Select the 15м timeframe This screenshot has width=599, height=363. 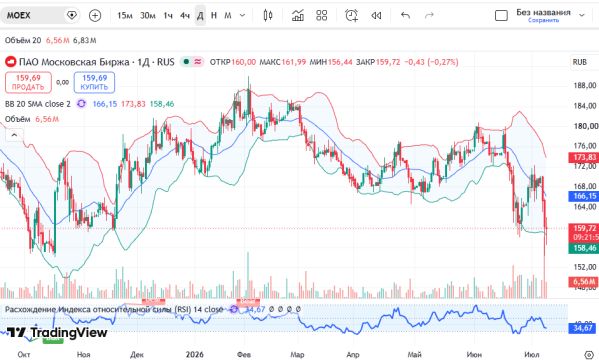(125, 16)
